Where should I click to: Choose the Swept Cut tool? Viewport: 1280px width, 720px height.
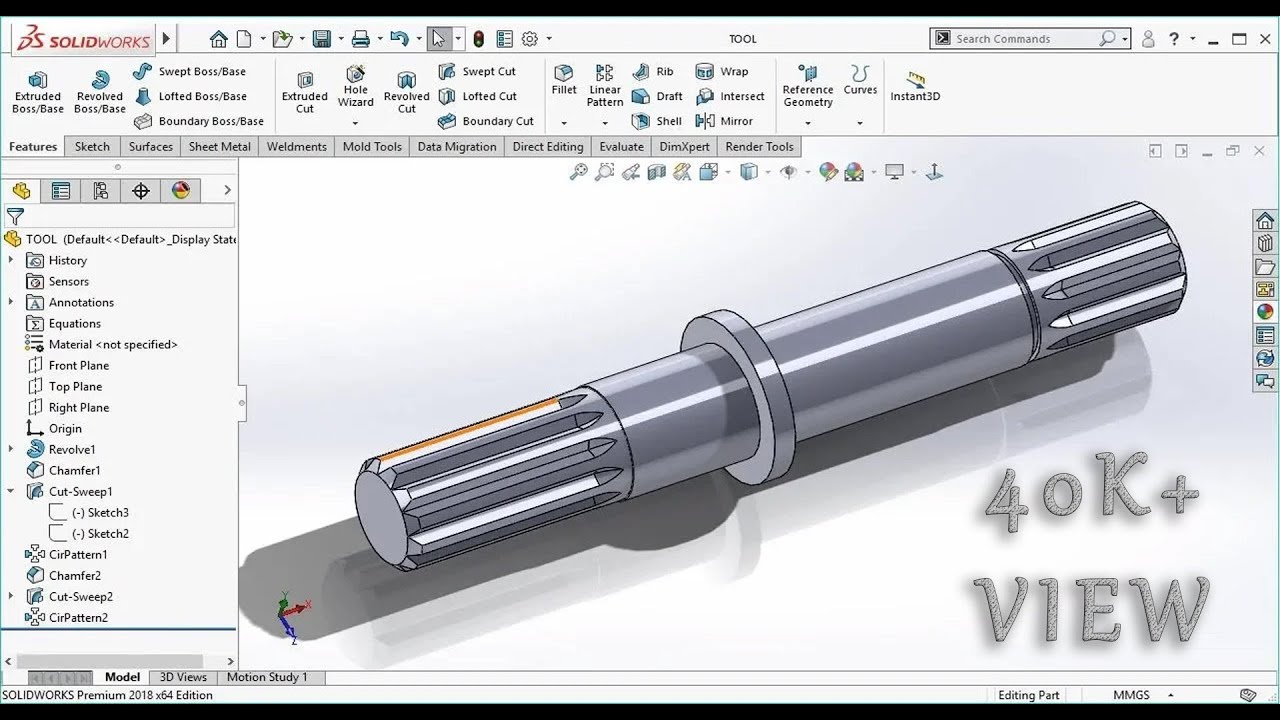(x=477, y=71)
